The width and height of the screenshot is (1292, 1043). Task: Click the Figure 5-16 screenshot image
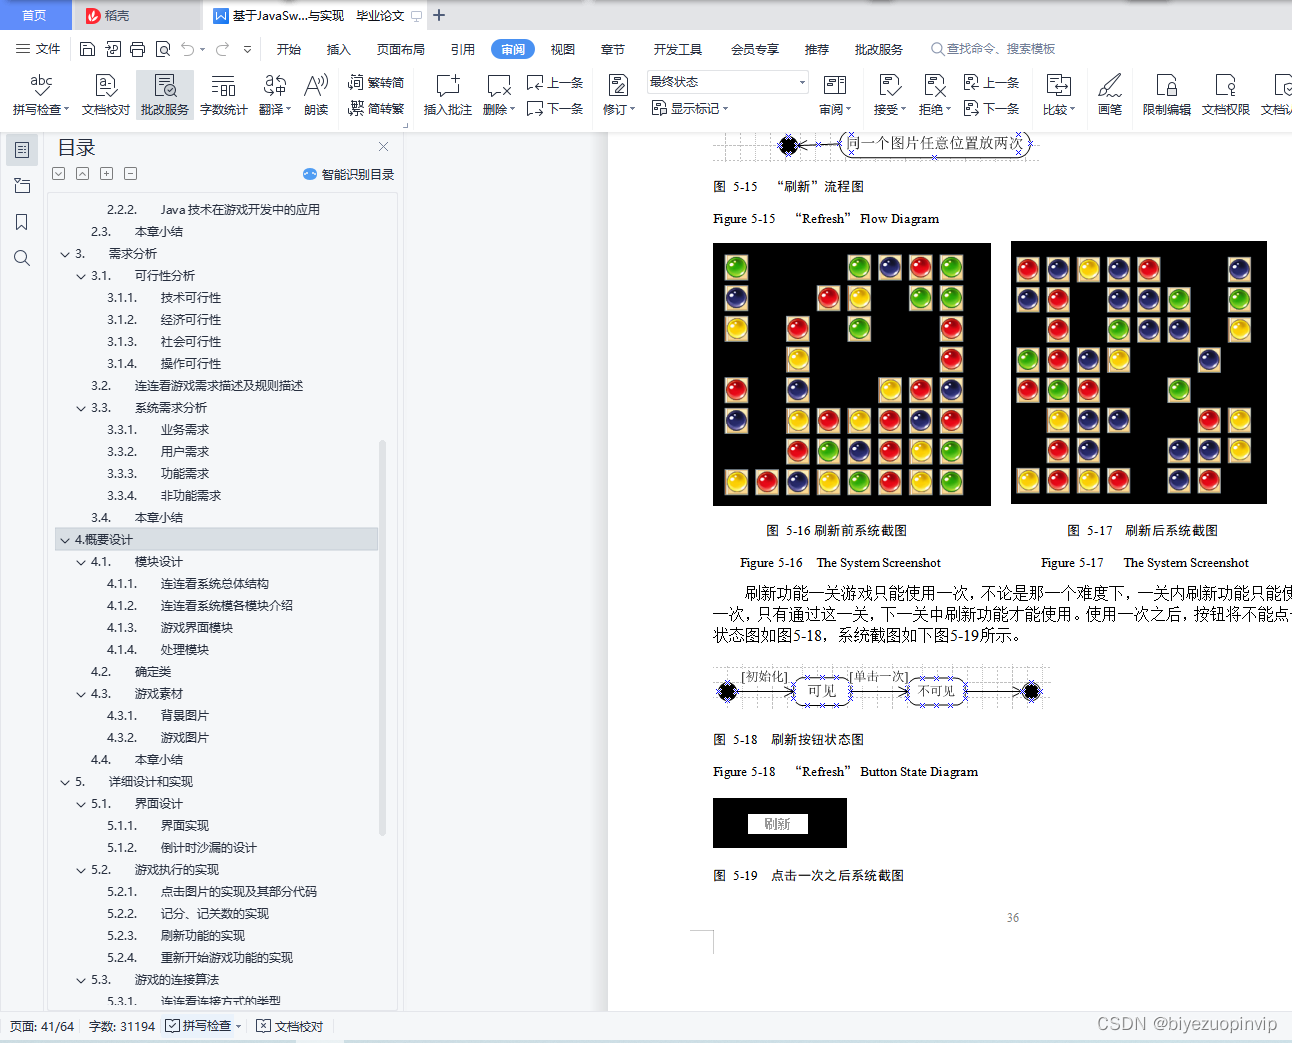click(852, 374)
